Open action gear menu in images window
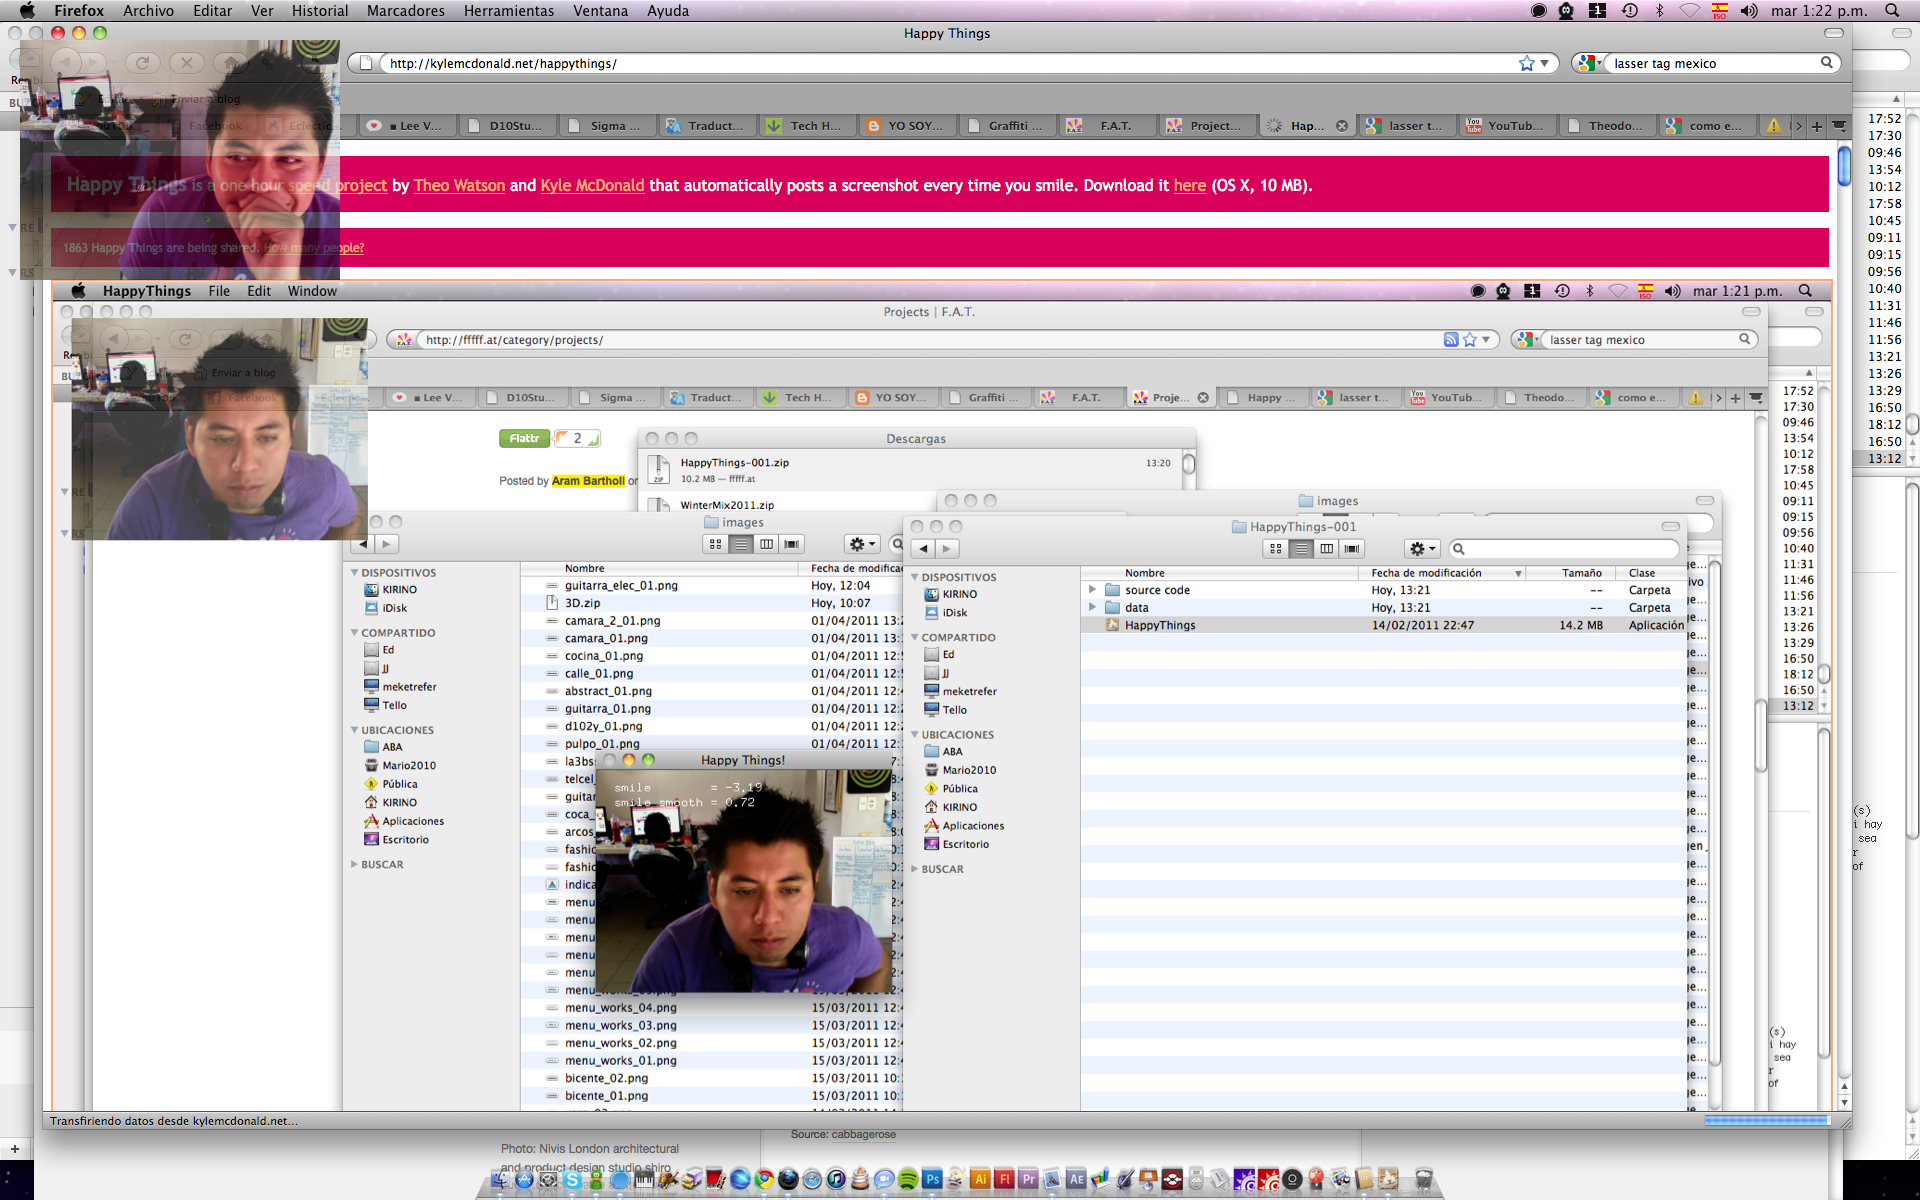Viewport: 1920px width, 1200px height. [861, 544]
